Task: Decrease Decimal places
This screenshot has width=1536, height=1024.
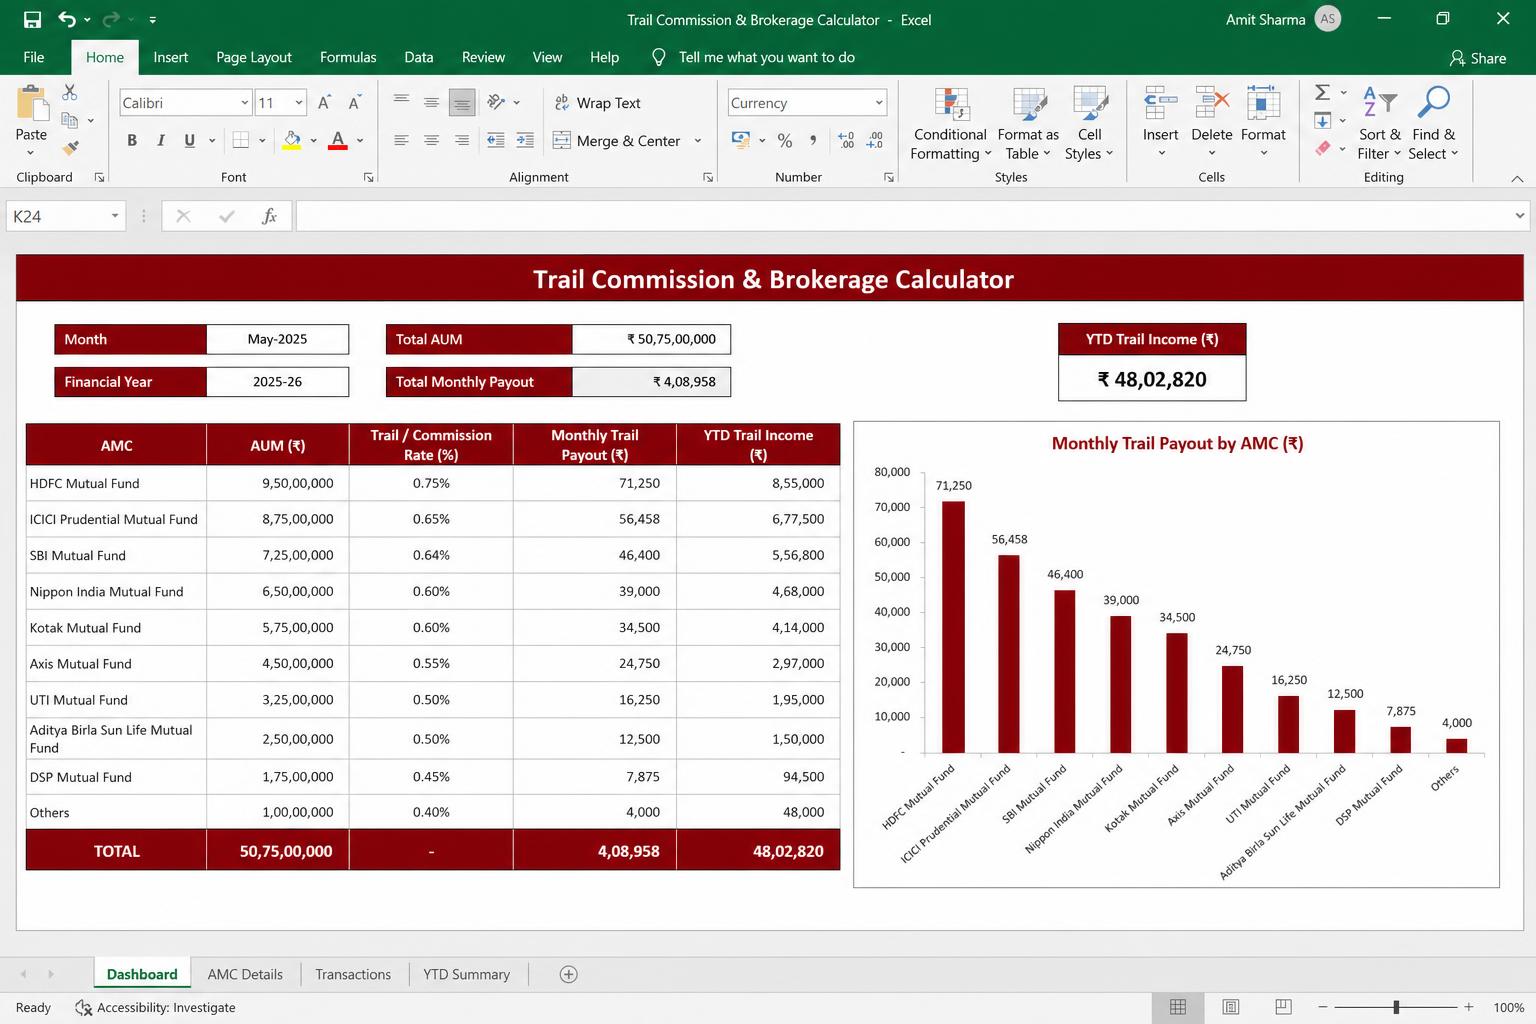Action: (875, 141)
